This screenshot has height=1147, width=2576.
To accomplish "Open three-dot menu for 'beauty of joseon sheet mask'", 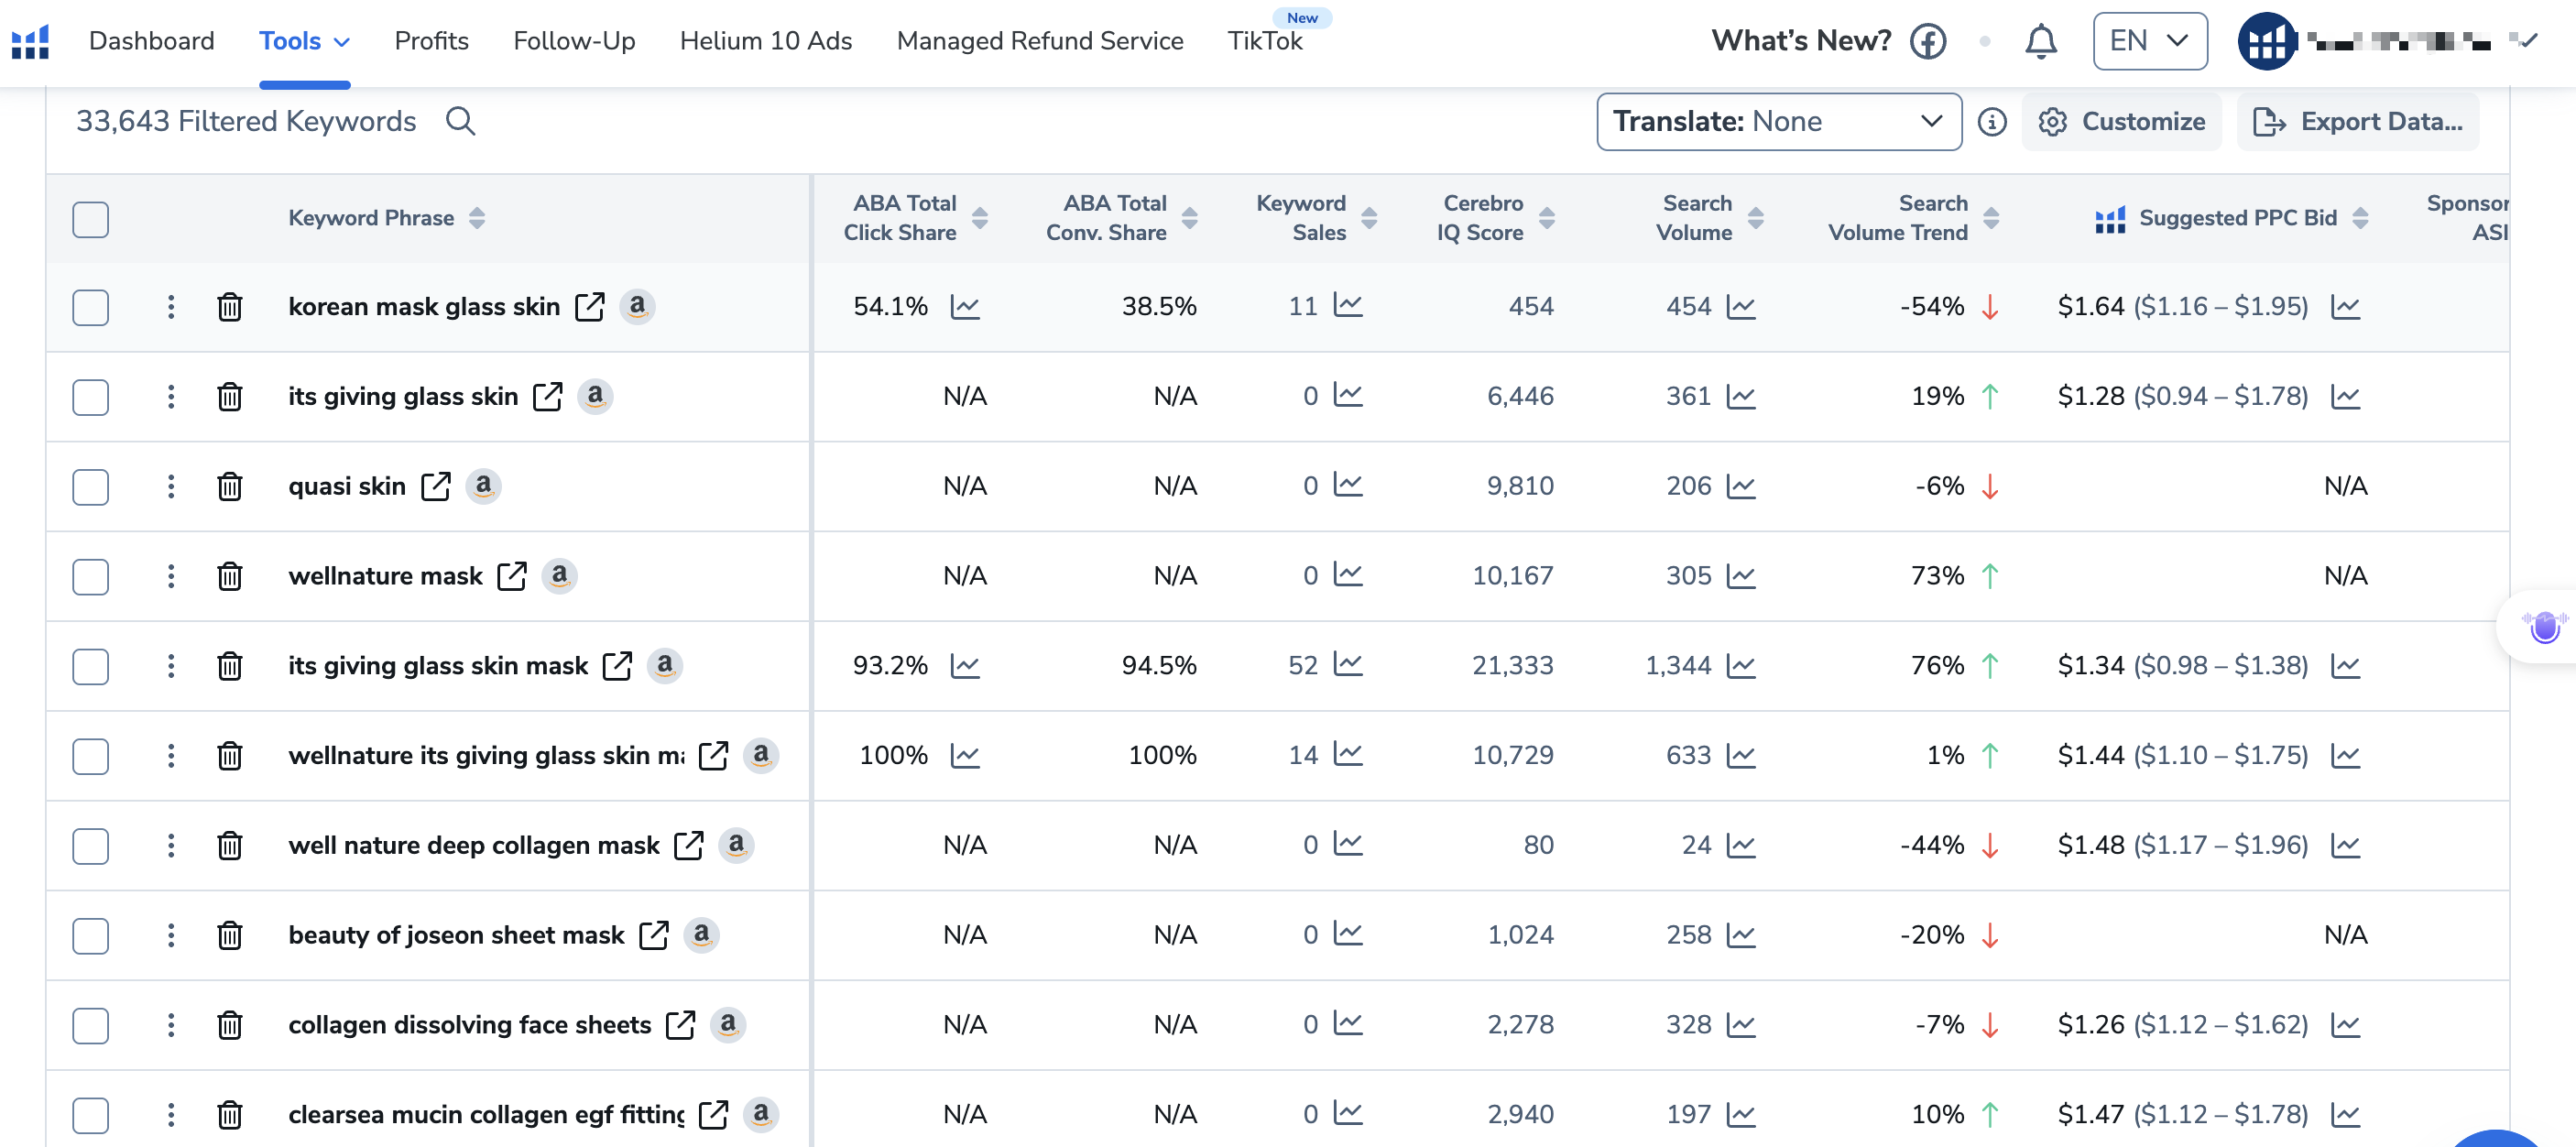I will point(171,935).
